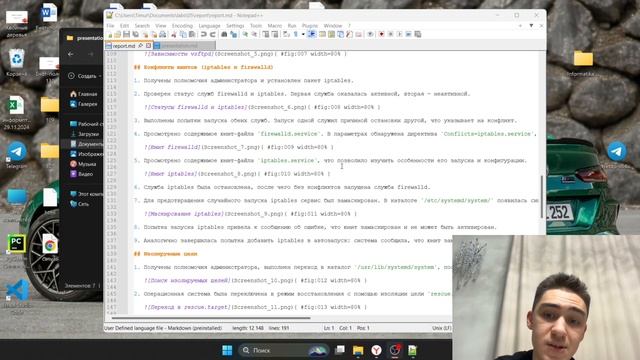The image size is (640, 360).
Task: Click the New file toolbar icon
Action: (110, 34)
